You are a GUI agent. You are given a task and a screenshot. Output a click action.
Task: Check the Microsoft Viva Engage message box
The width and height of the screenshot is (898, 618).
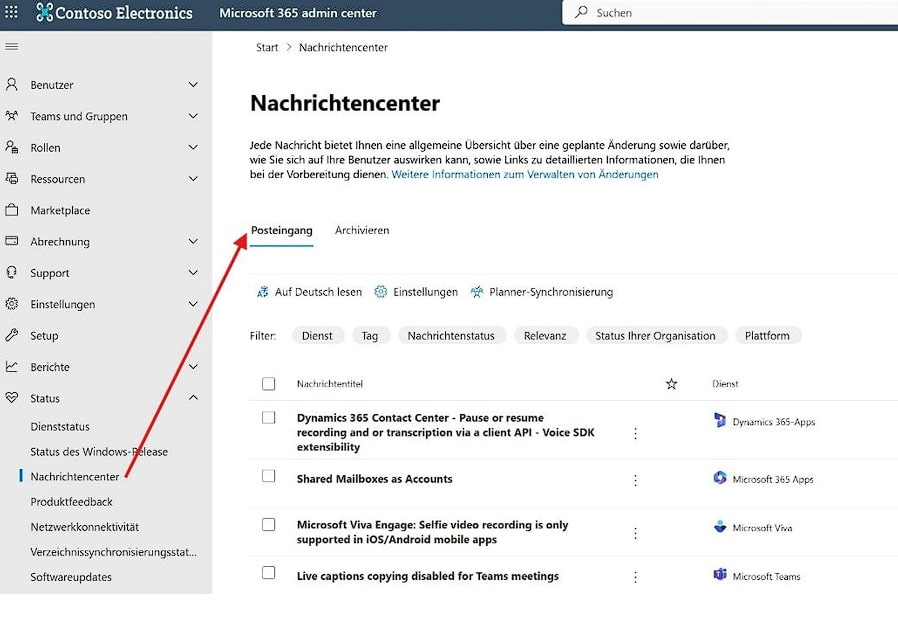pyautogui.click(x=269, y=525)
